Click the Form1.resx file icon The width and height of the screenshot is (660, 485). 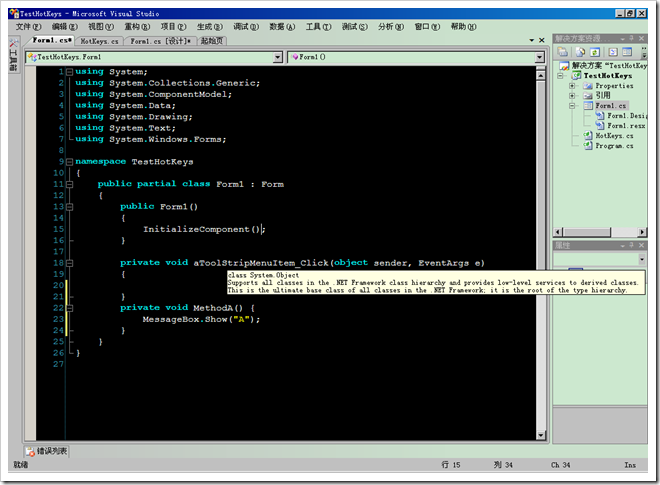[x=600, y=125]
